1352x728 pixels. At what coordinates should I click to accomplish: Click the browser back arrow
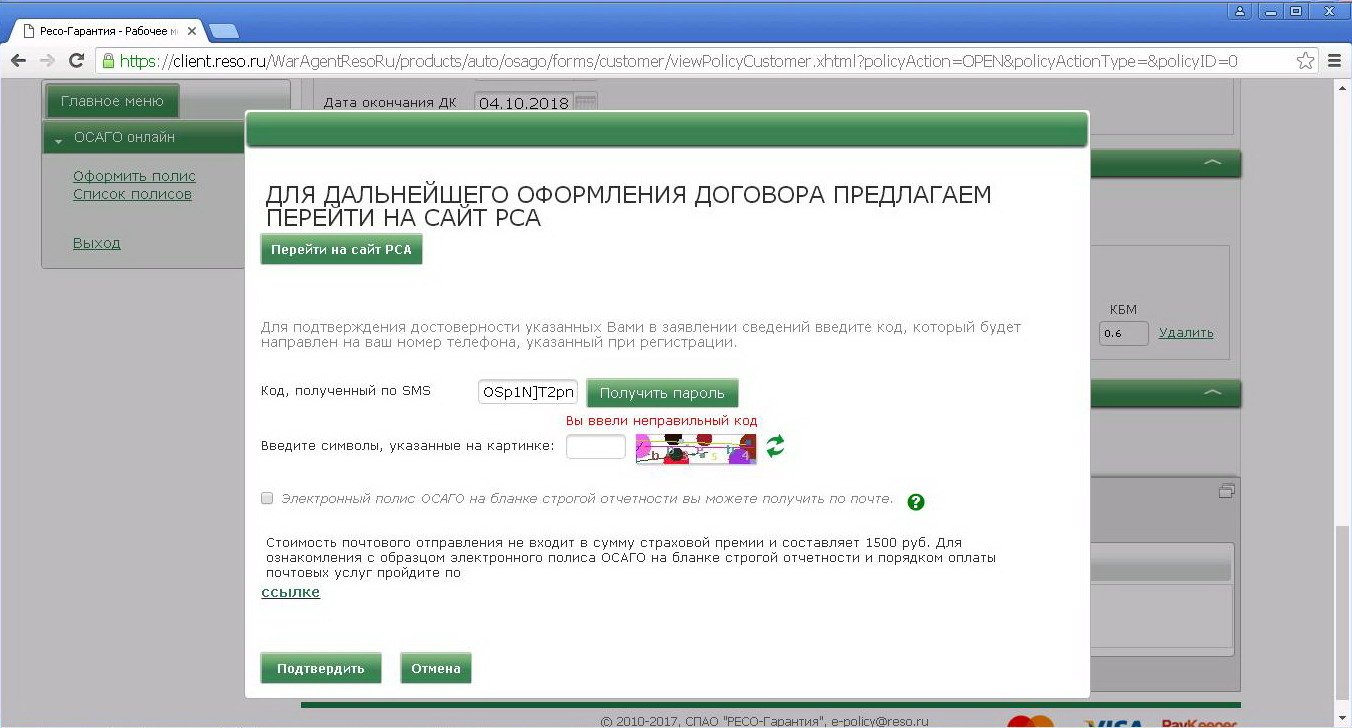[18, 61]
